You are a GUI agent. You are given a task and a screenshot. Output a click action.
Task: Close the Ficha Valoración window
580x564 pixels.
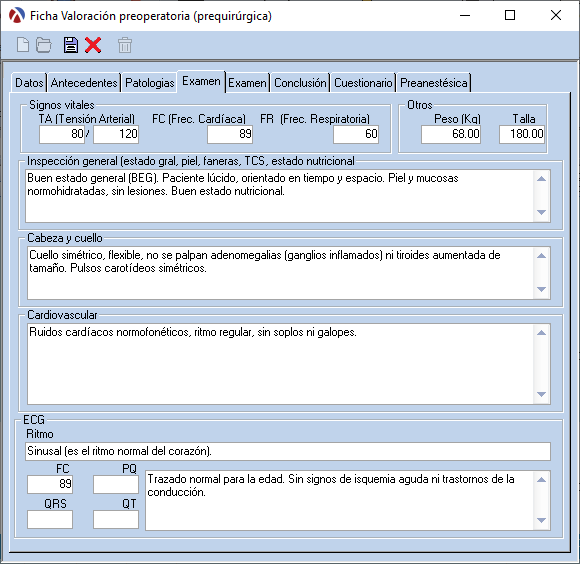tap(556, 16)
